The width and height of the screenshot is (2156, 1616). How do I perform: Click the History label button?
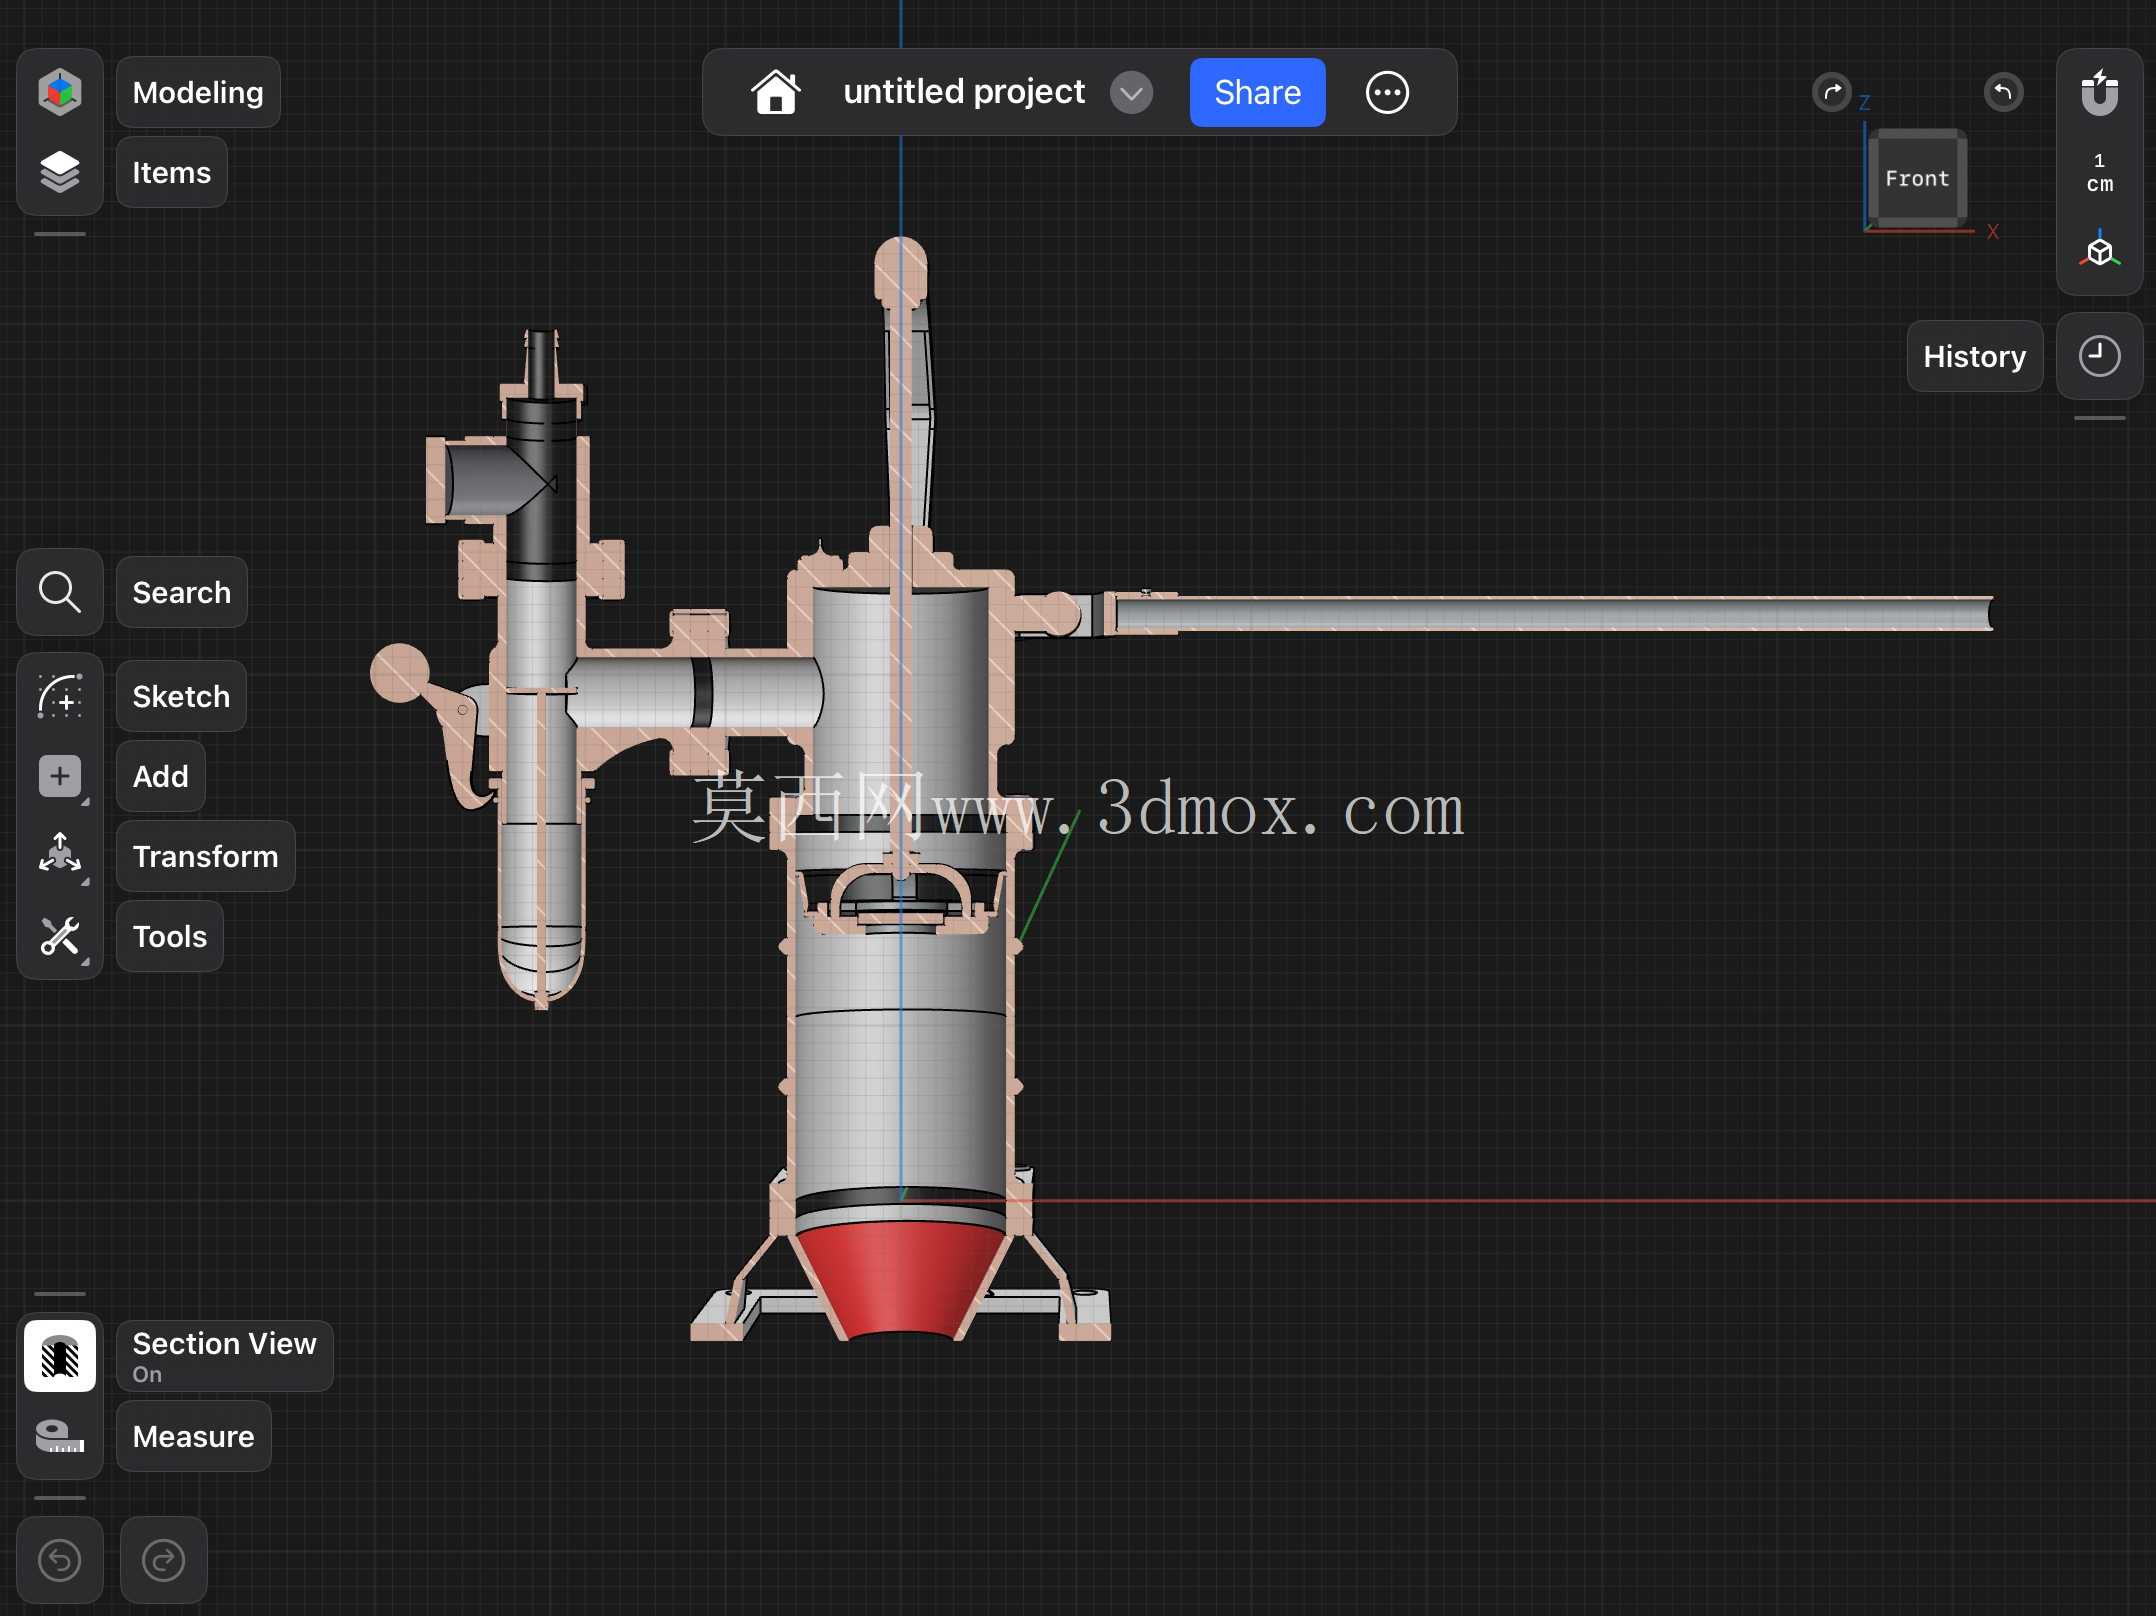(1974, 356)
